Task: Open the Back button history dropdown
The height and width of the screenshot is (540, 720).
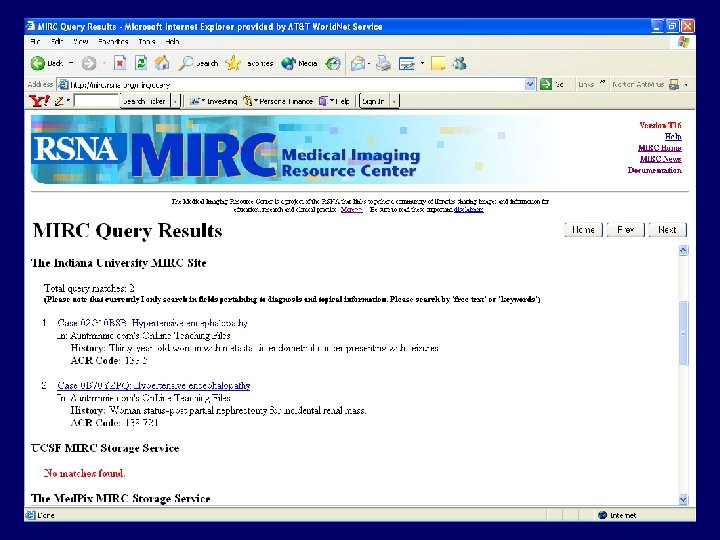Action: tap(71, 63)
